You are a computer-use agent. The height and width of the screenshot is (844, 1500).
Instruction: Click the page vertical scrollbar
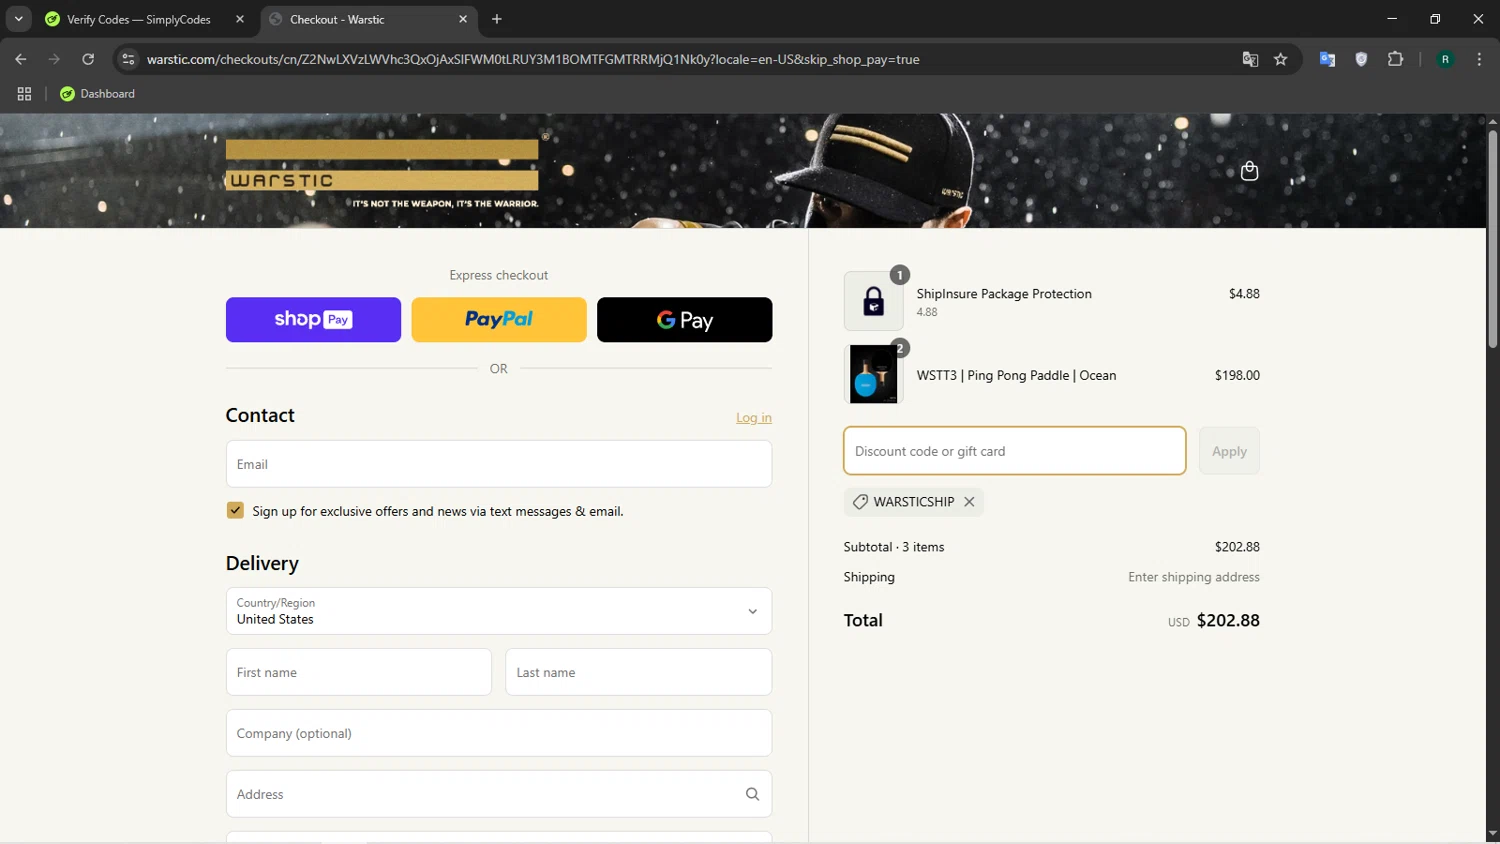tap(1492, 240)
